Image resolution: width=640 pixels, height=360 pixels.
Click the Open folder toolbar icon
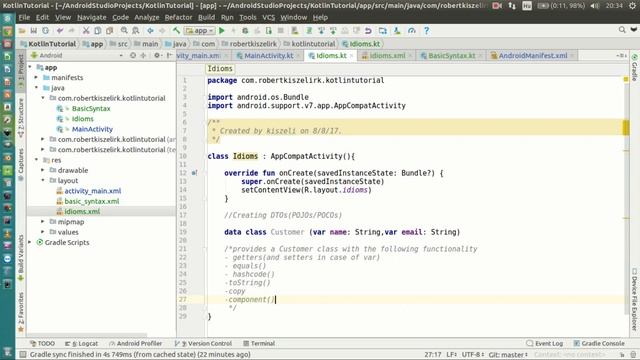click(x=22, y=31)
